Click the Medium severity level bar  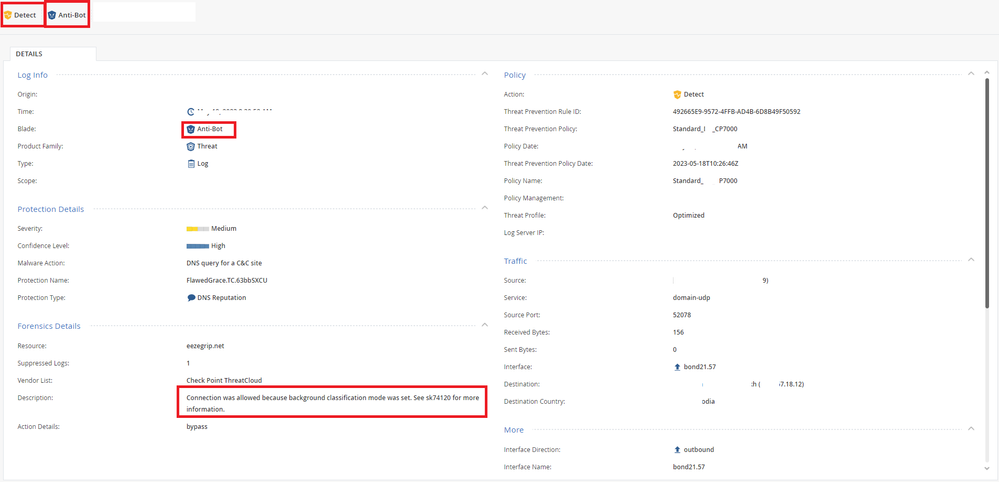pyautogui.click(x=197, y=229)
